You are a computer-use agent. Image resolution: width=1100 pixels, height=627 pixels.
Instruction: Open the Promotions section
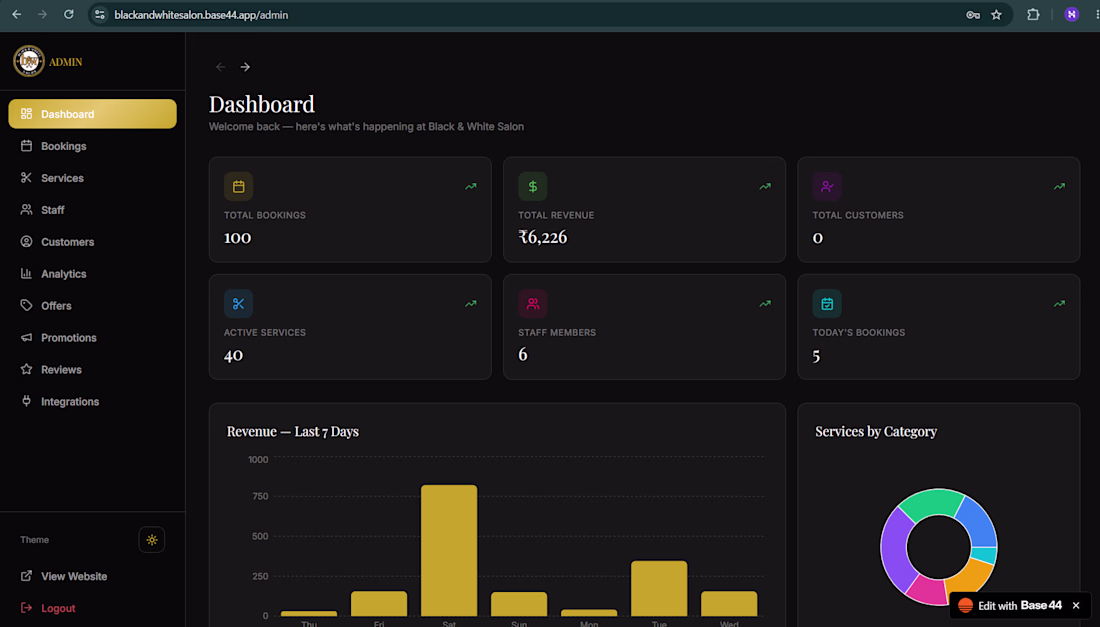(x=92, y=337)
